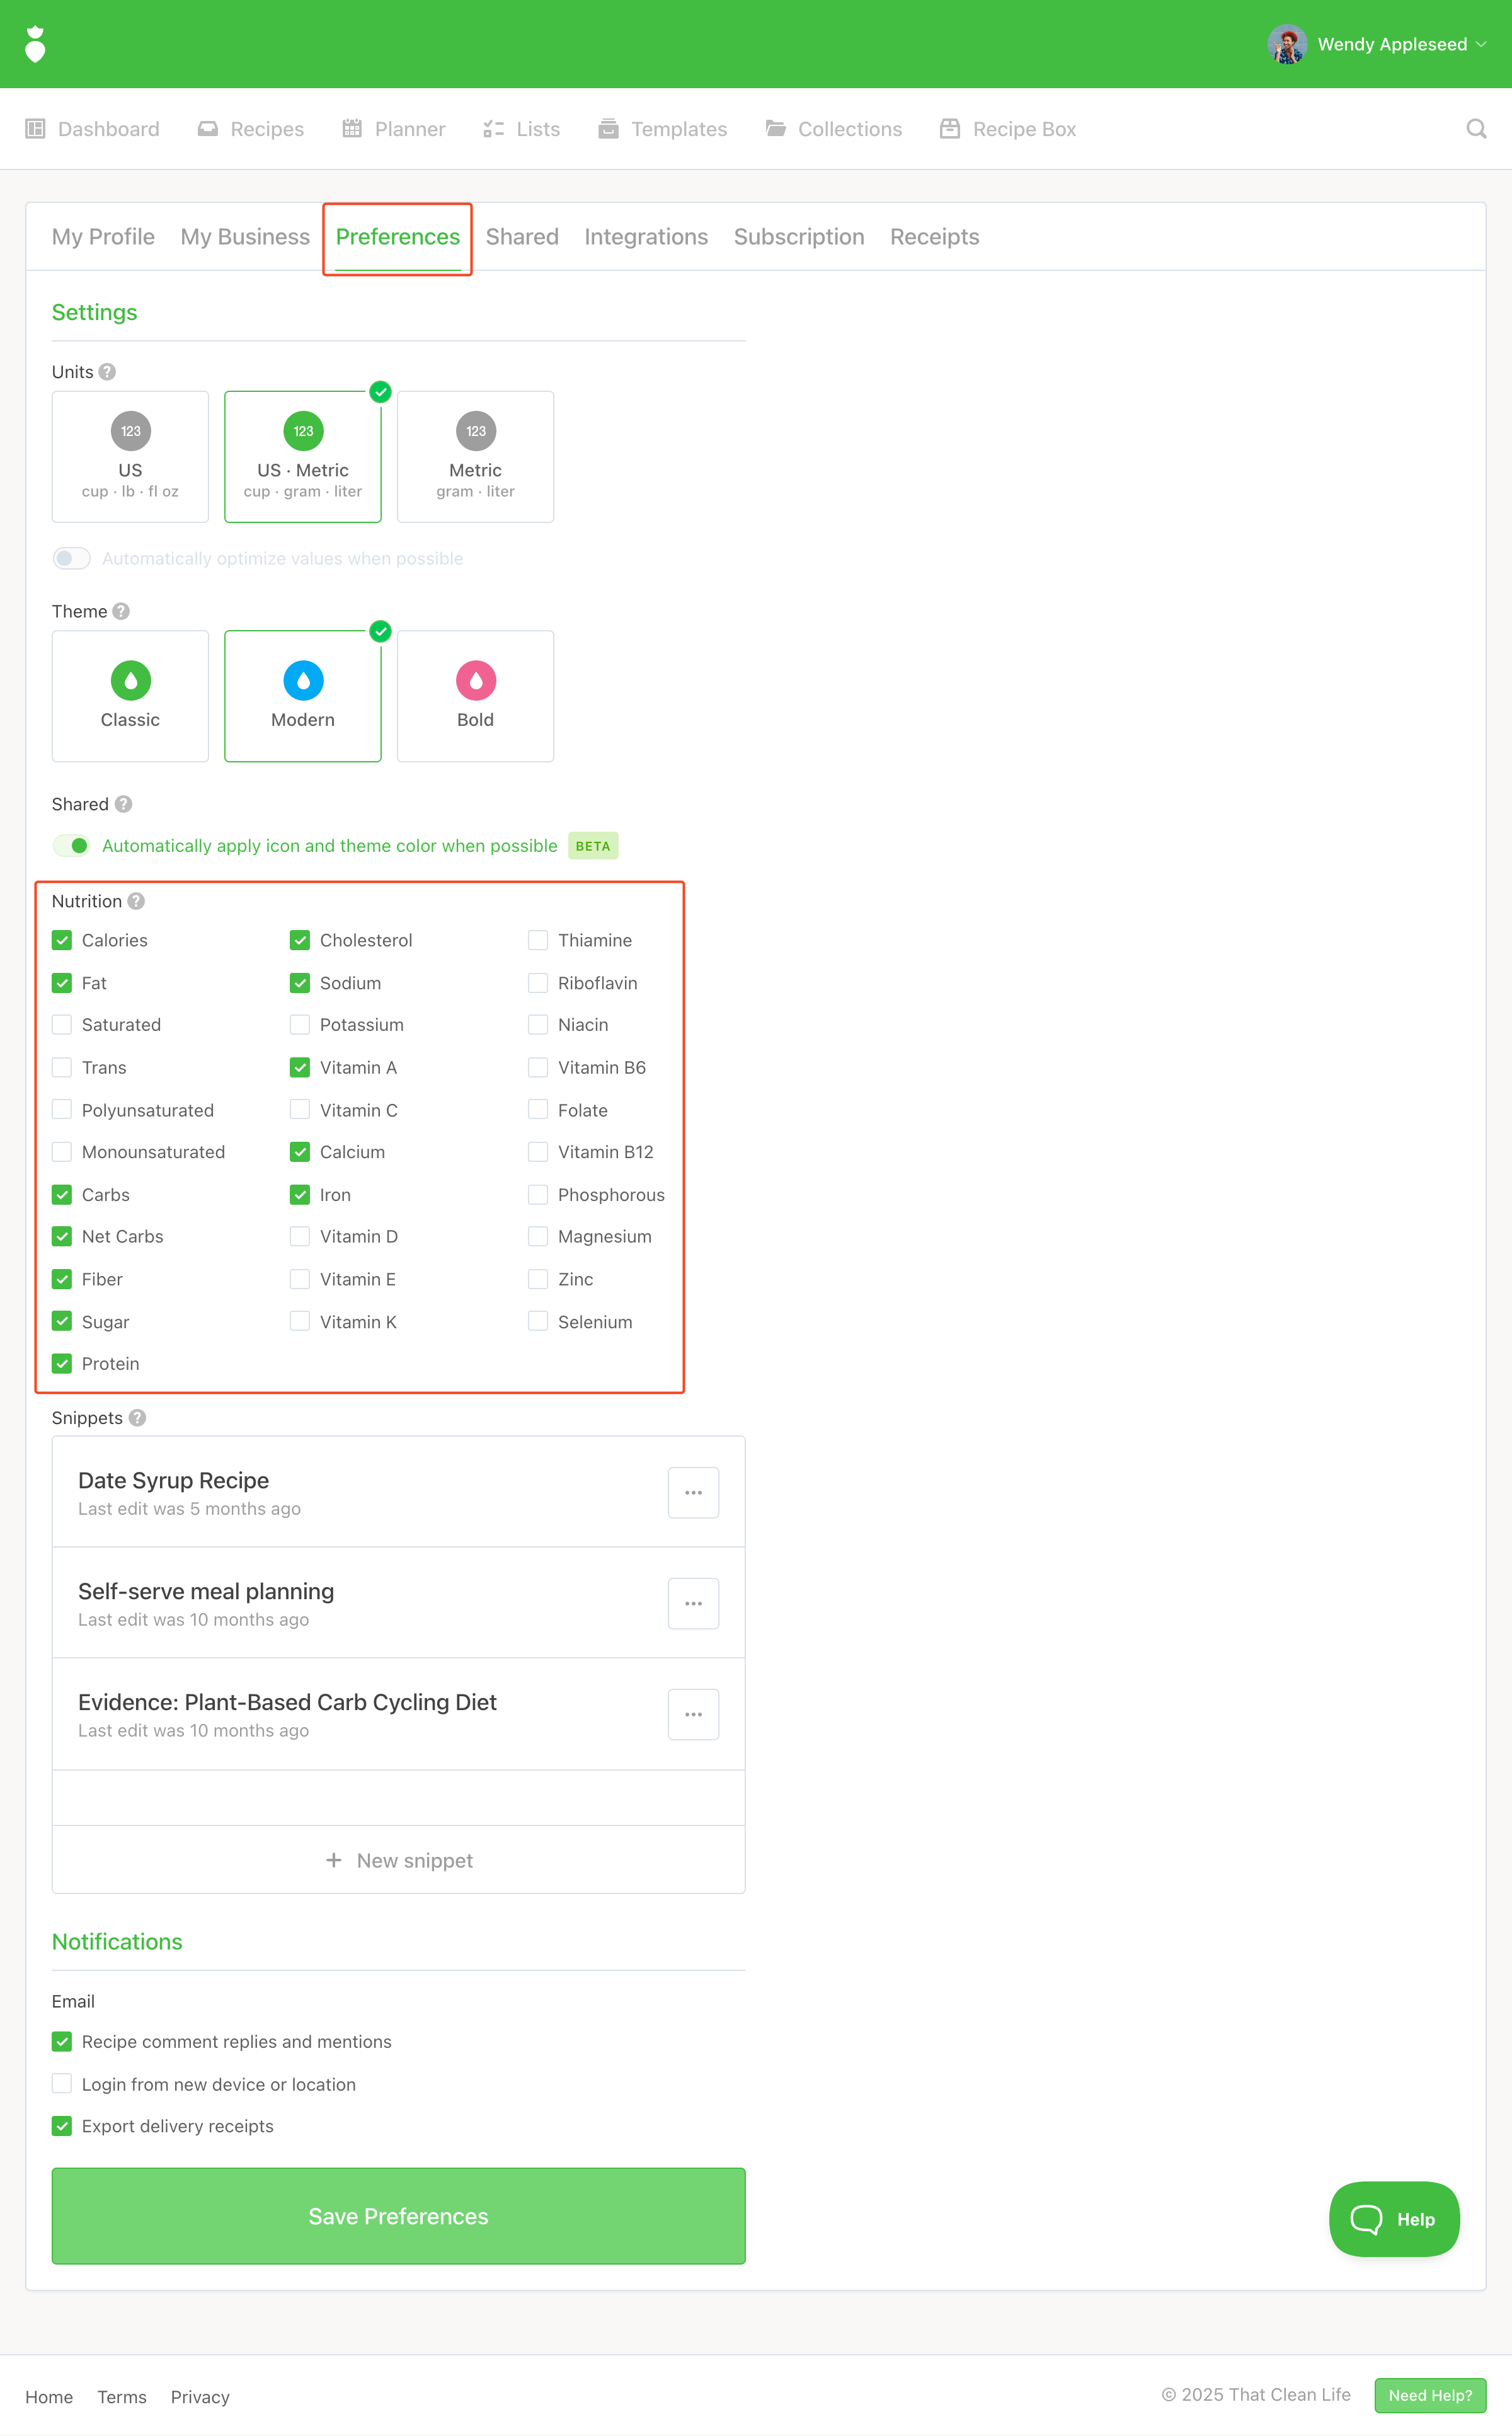Open the Planner navigation item

point(394,129)
